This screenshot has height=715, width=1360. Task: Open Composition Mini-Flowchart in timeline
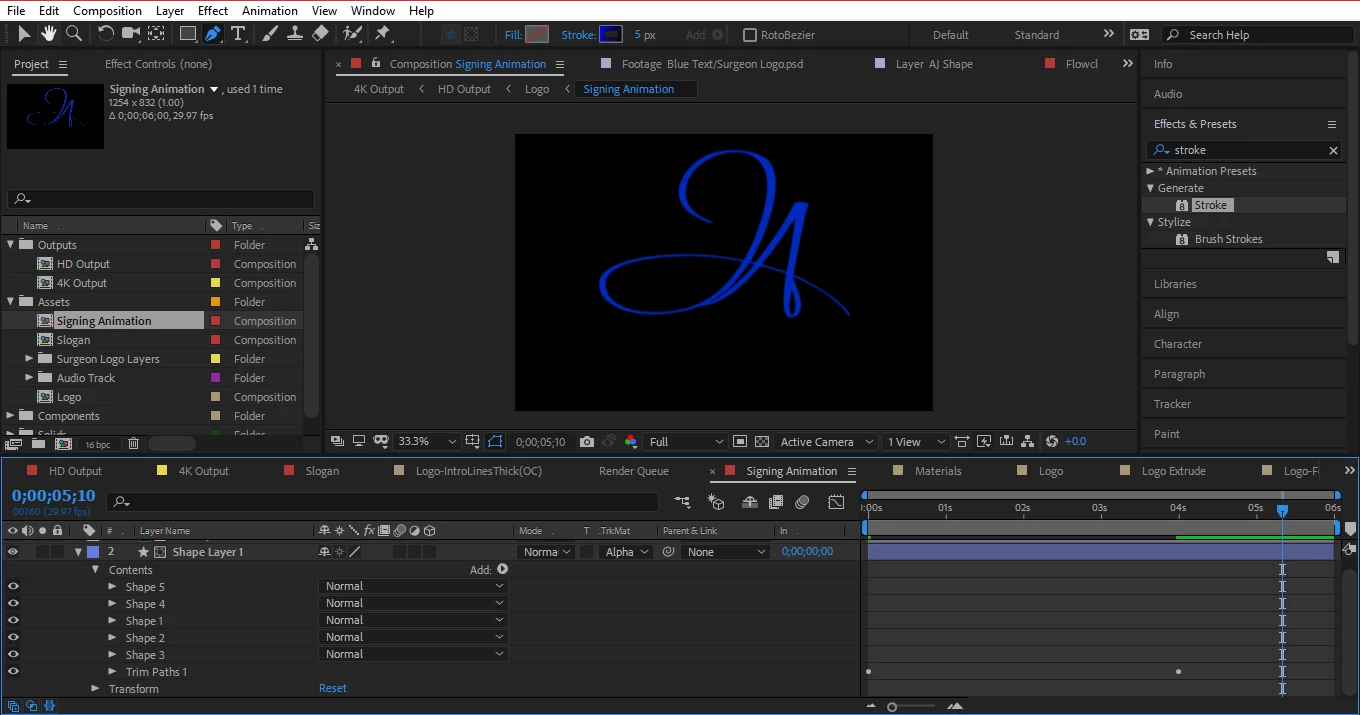tap(682, 502)
